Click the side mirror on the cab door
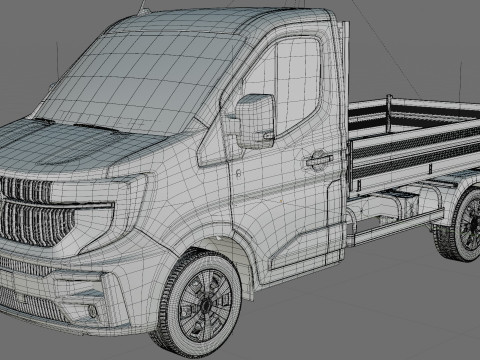The height and width of the screenshot is (360, 480). point(255,121)
